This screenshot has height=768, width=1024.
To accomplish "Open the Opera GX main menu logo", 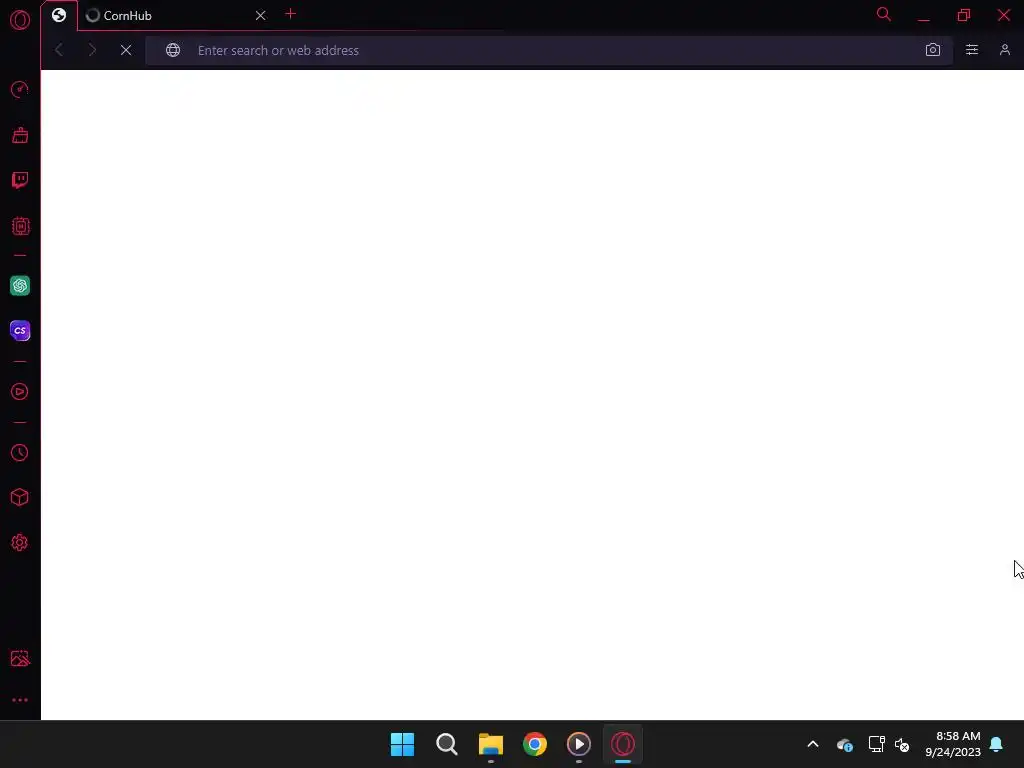I will 20,20.
